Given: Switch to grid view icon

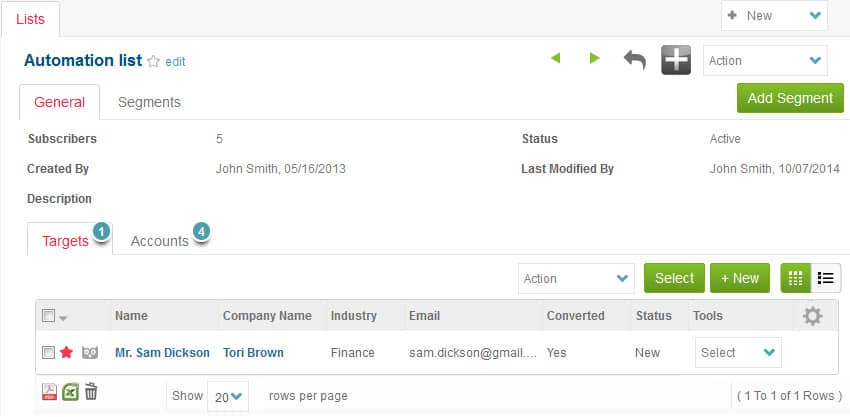Looking at the screenshot, I should 797,278.
